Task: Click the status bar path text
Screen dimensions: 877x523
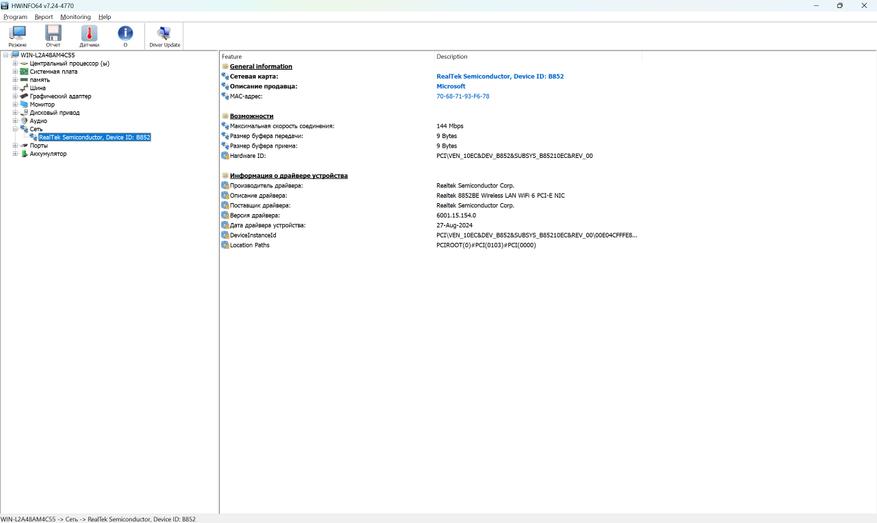Action: [x=98, y=519]
